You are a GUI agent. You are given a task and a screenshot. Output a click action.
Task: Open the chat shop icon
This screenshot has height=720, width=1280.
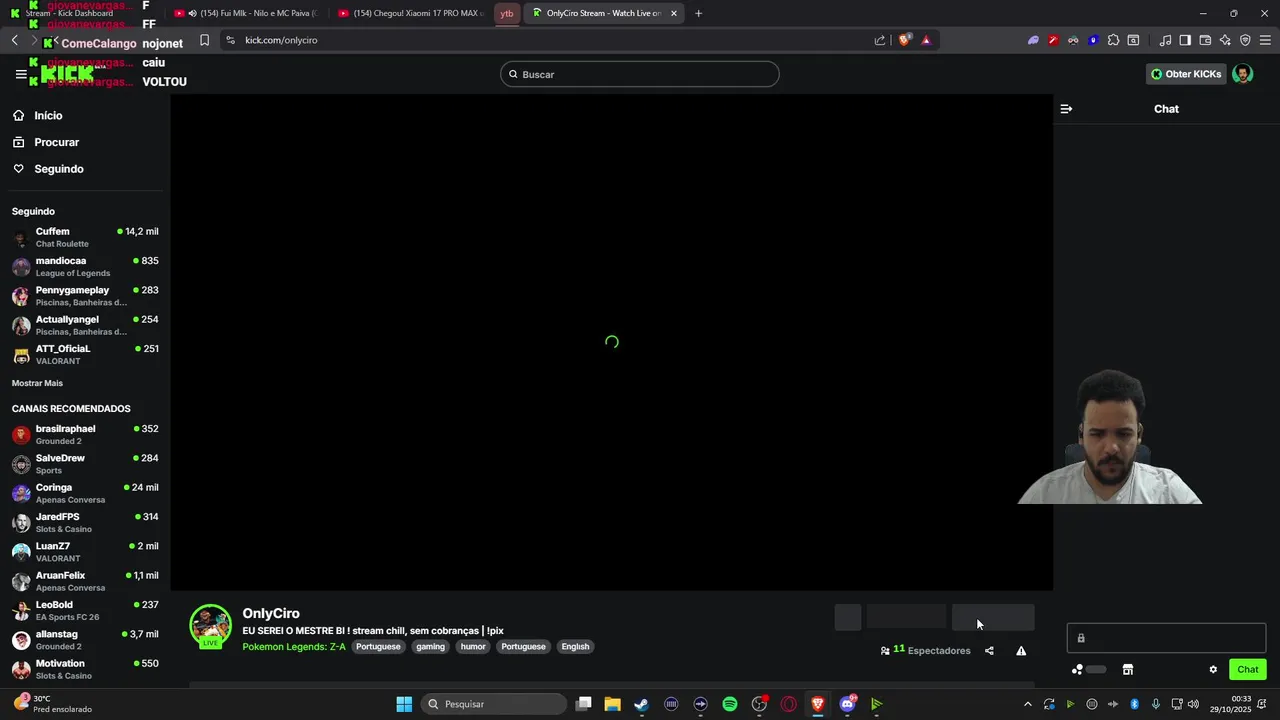[x=1128, y=670]
